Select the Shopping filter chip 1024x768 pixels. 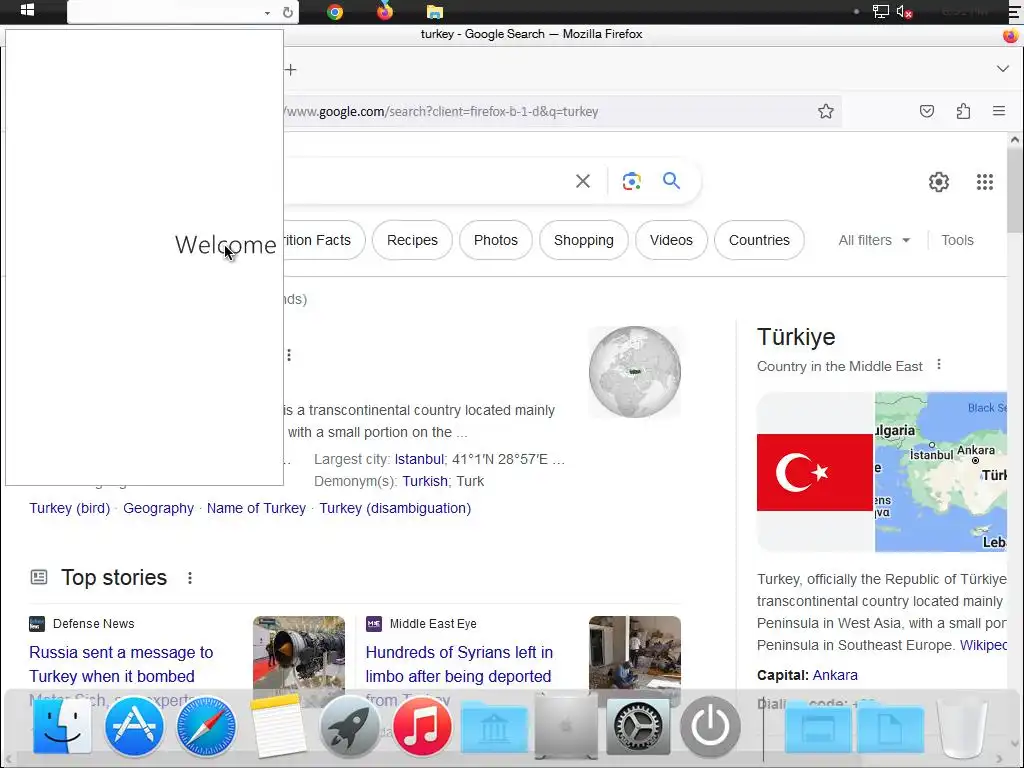point(584,240)
